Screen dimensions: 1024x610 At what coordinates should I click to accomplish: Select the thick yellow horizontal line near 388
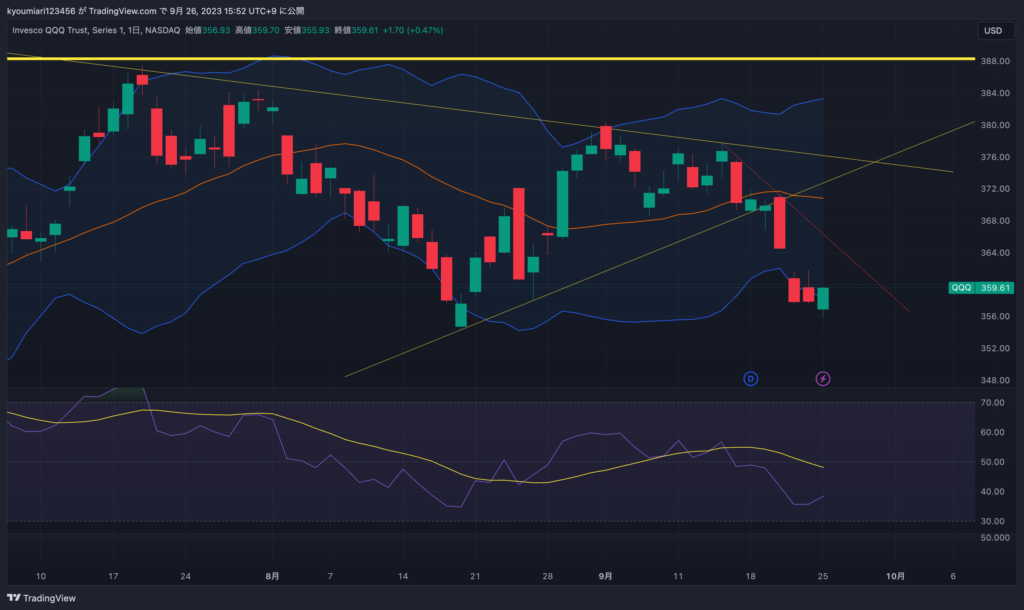pyautogui.click(x=490, y=59)
